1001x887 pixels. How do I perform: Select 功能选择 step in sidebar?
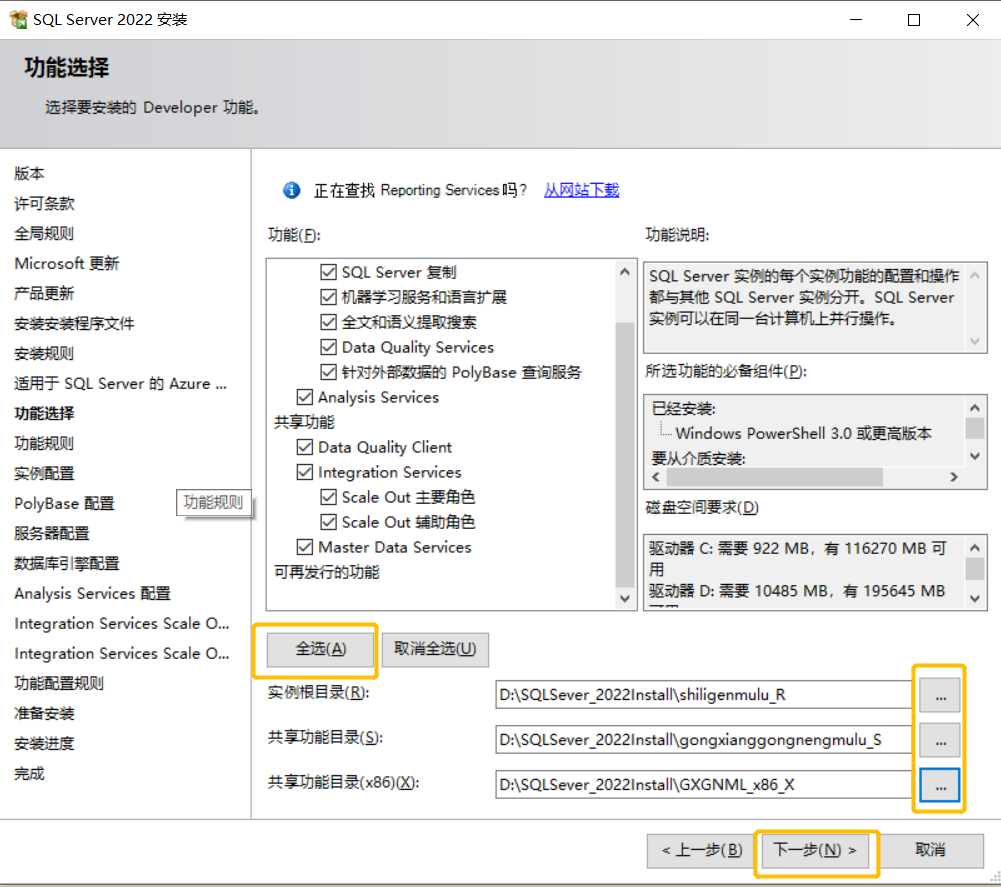point(44,414)
